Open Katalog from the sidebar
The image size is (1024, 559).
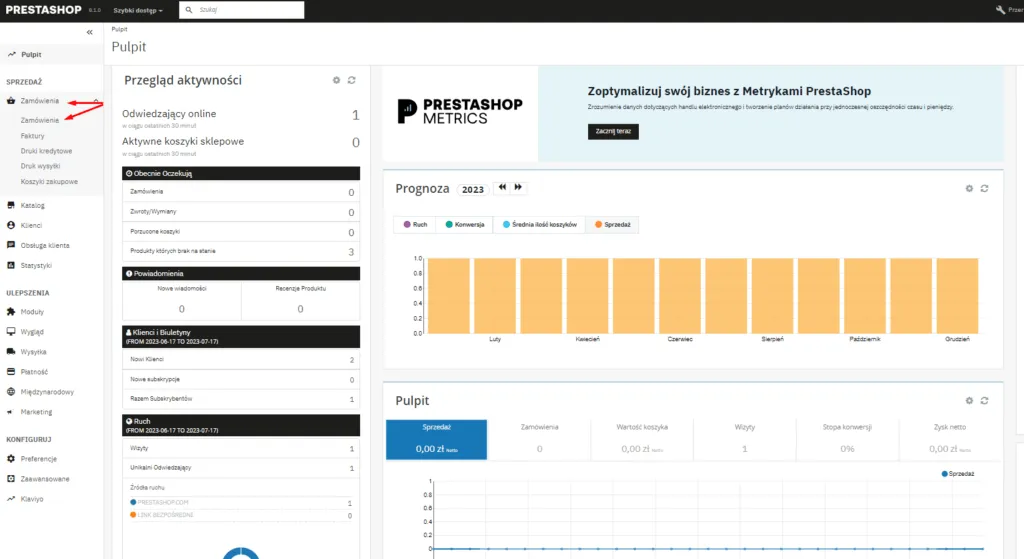(32, 206)
